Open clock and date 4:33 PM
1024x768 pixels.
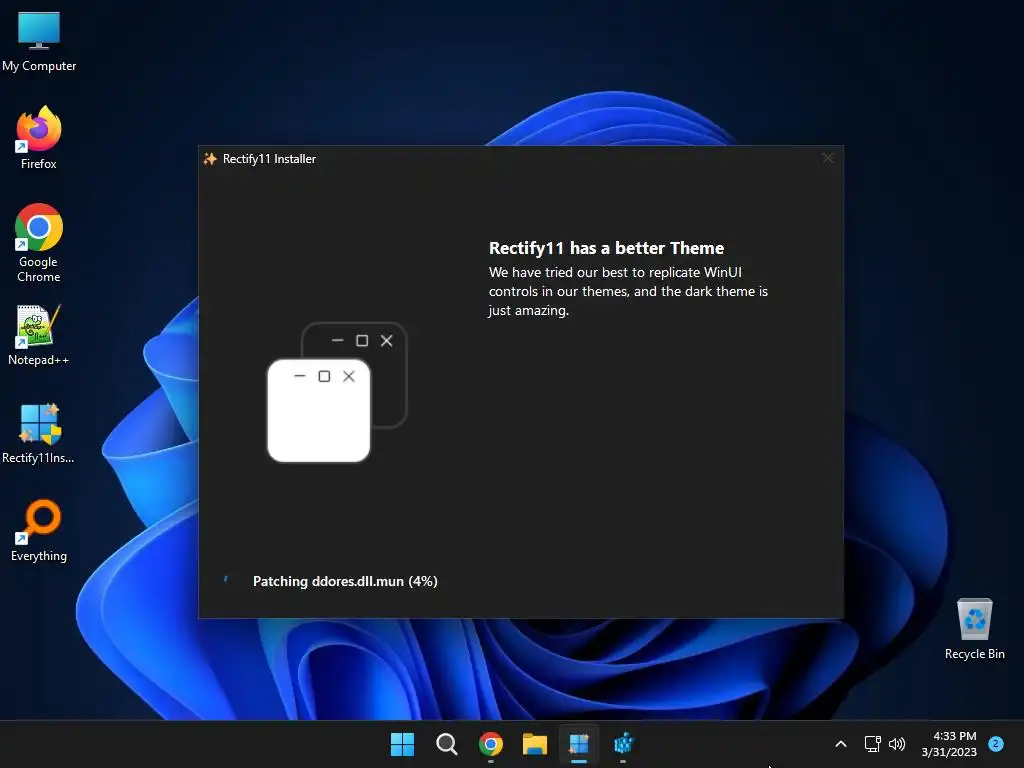click(949, 744)
